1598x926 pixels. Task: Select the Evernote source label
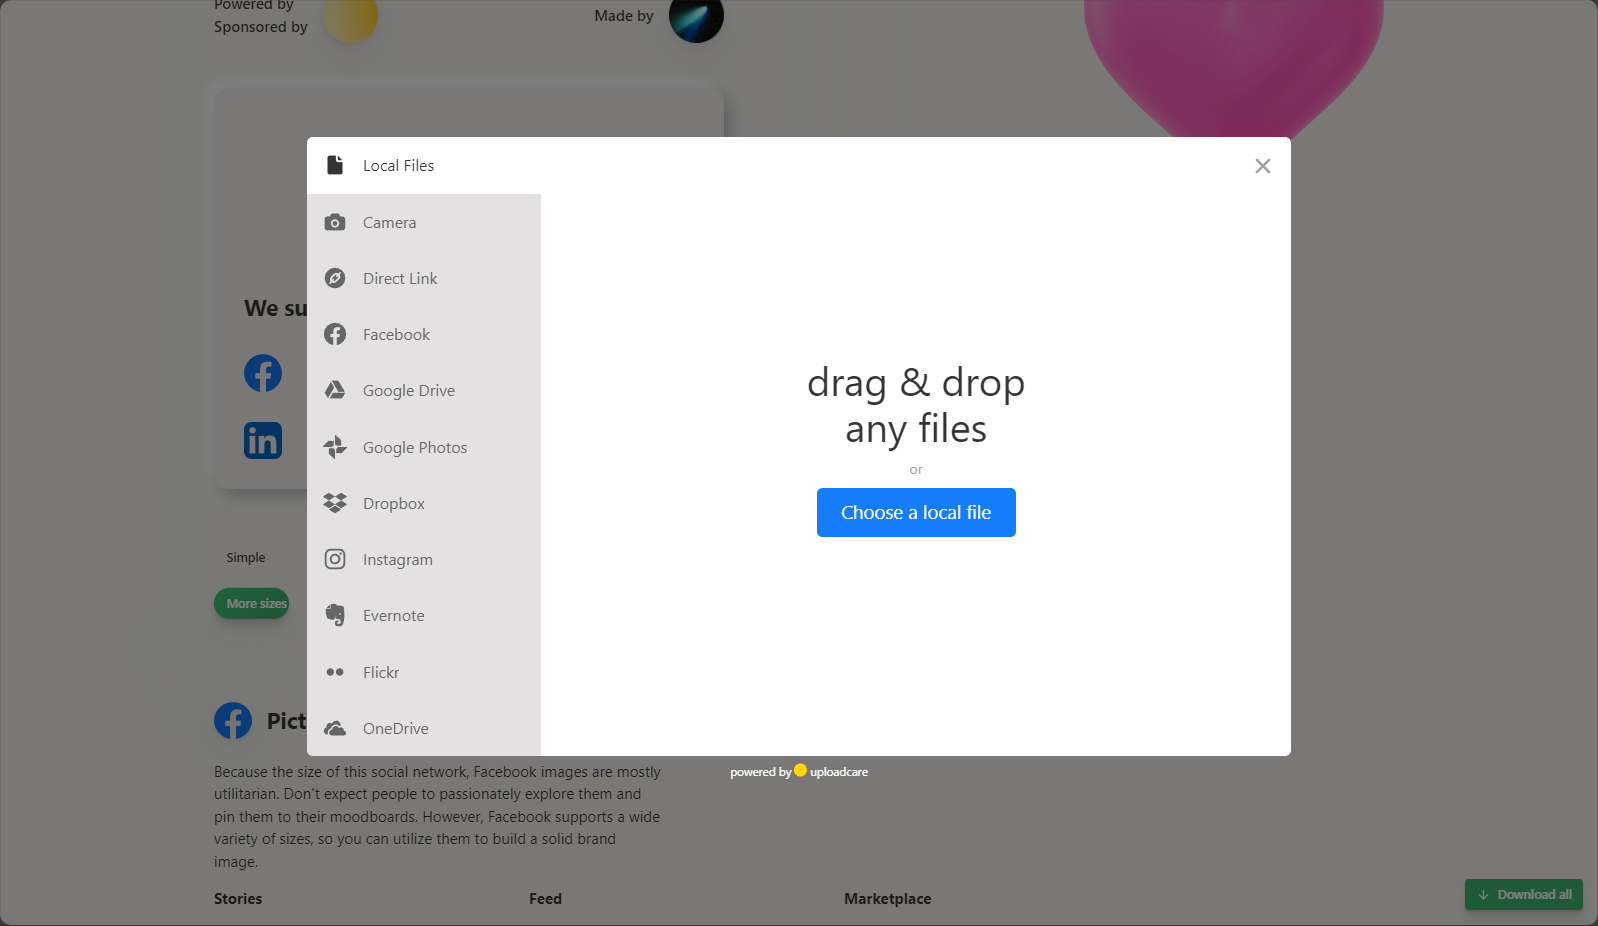(393, 616)
